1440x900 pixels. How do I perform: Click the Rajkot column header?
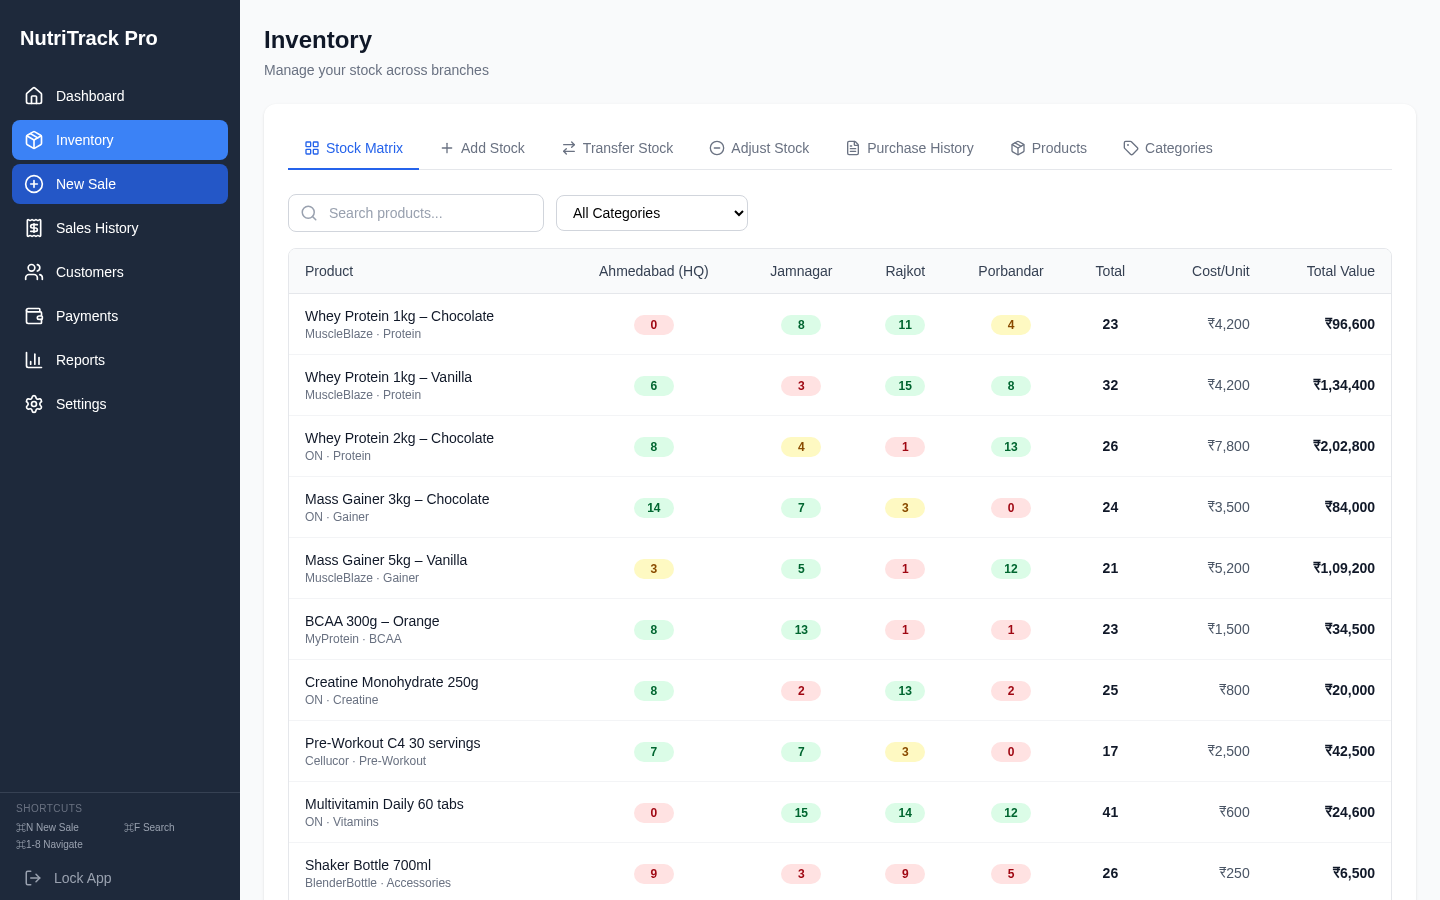point(905,271)
